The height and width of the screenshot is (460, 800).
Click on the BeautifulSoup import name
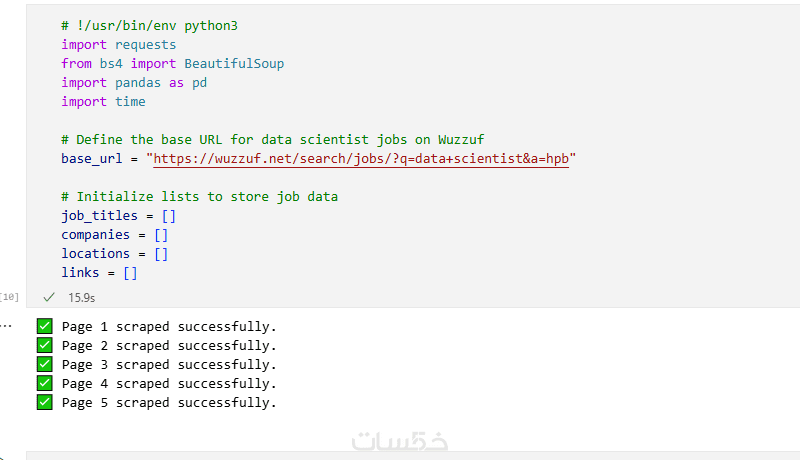coord(234,64)
